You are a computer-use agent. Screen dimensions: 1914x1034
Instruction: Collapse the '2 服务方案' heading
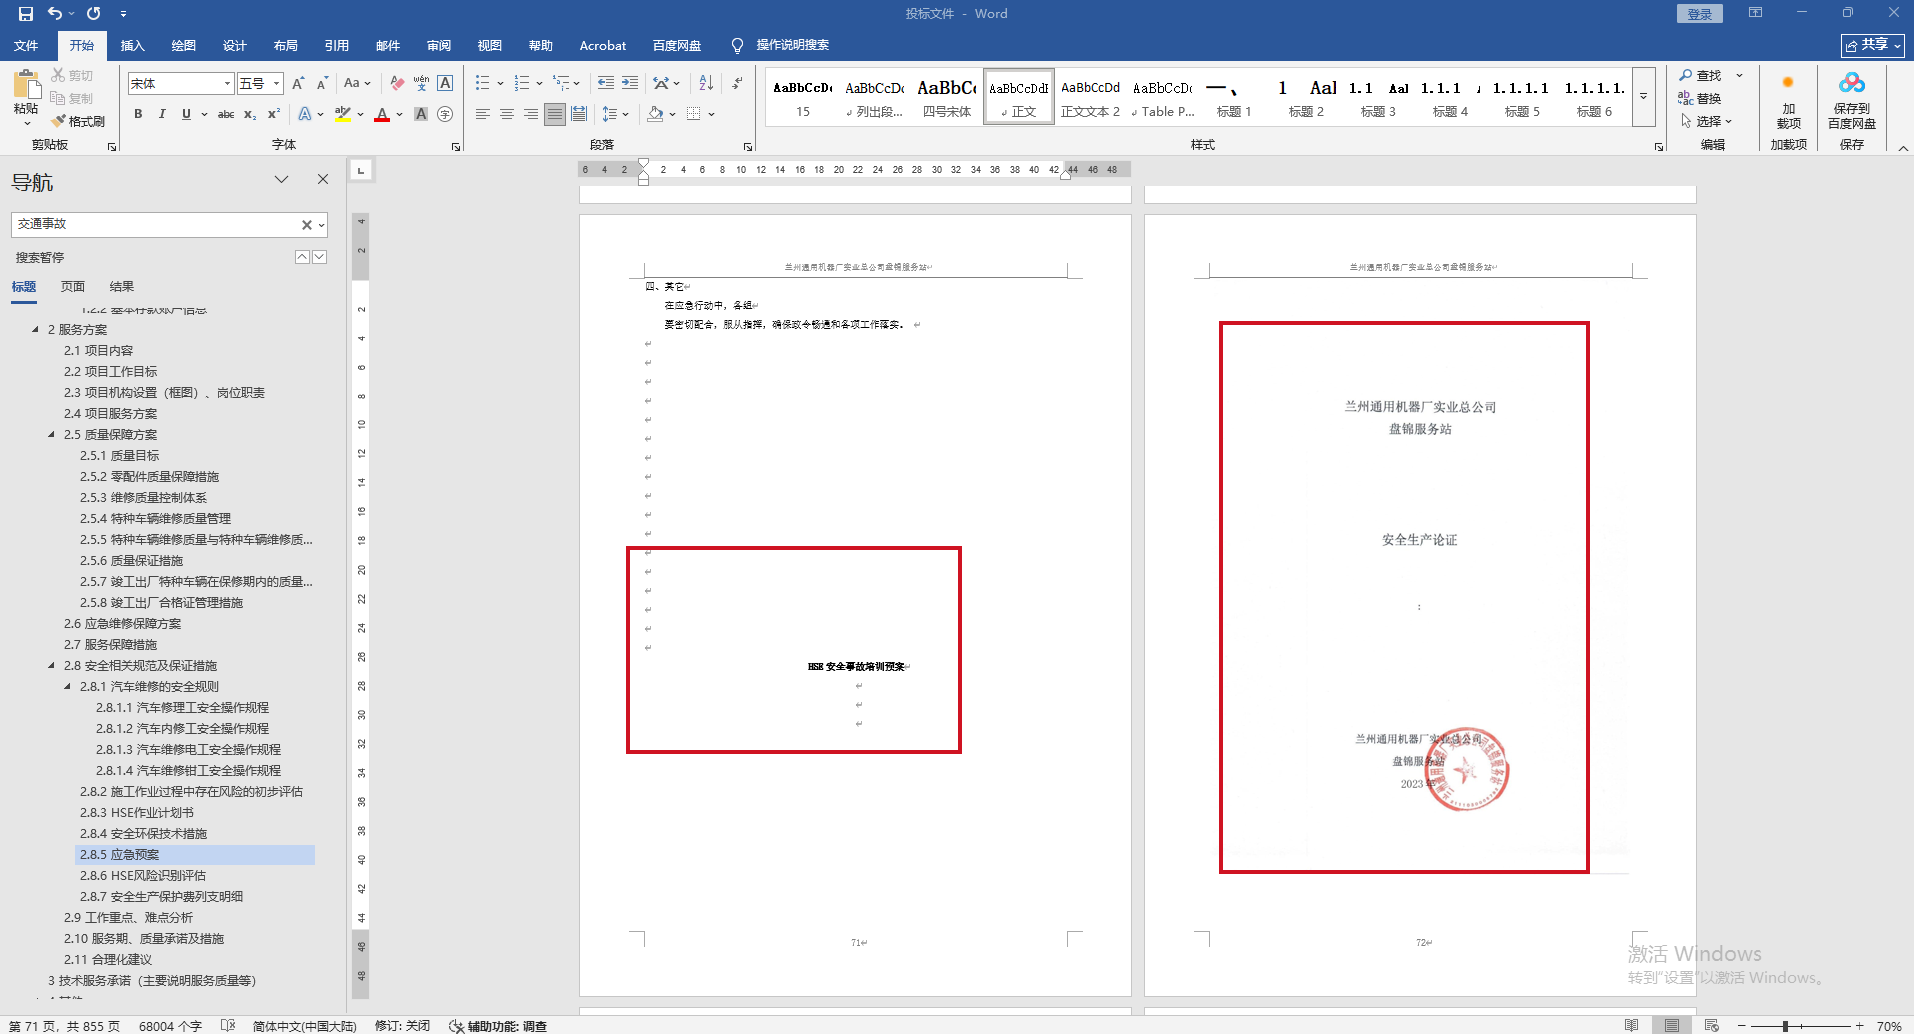pos(36,329)
